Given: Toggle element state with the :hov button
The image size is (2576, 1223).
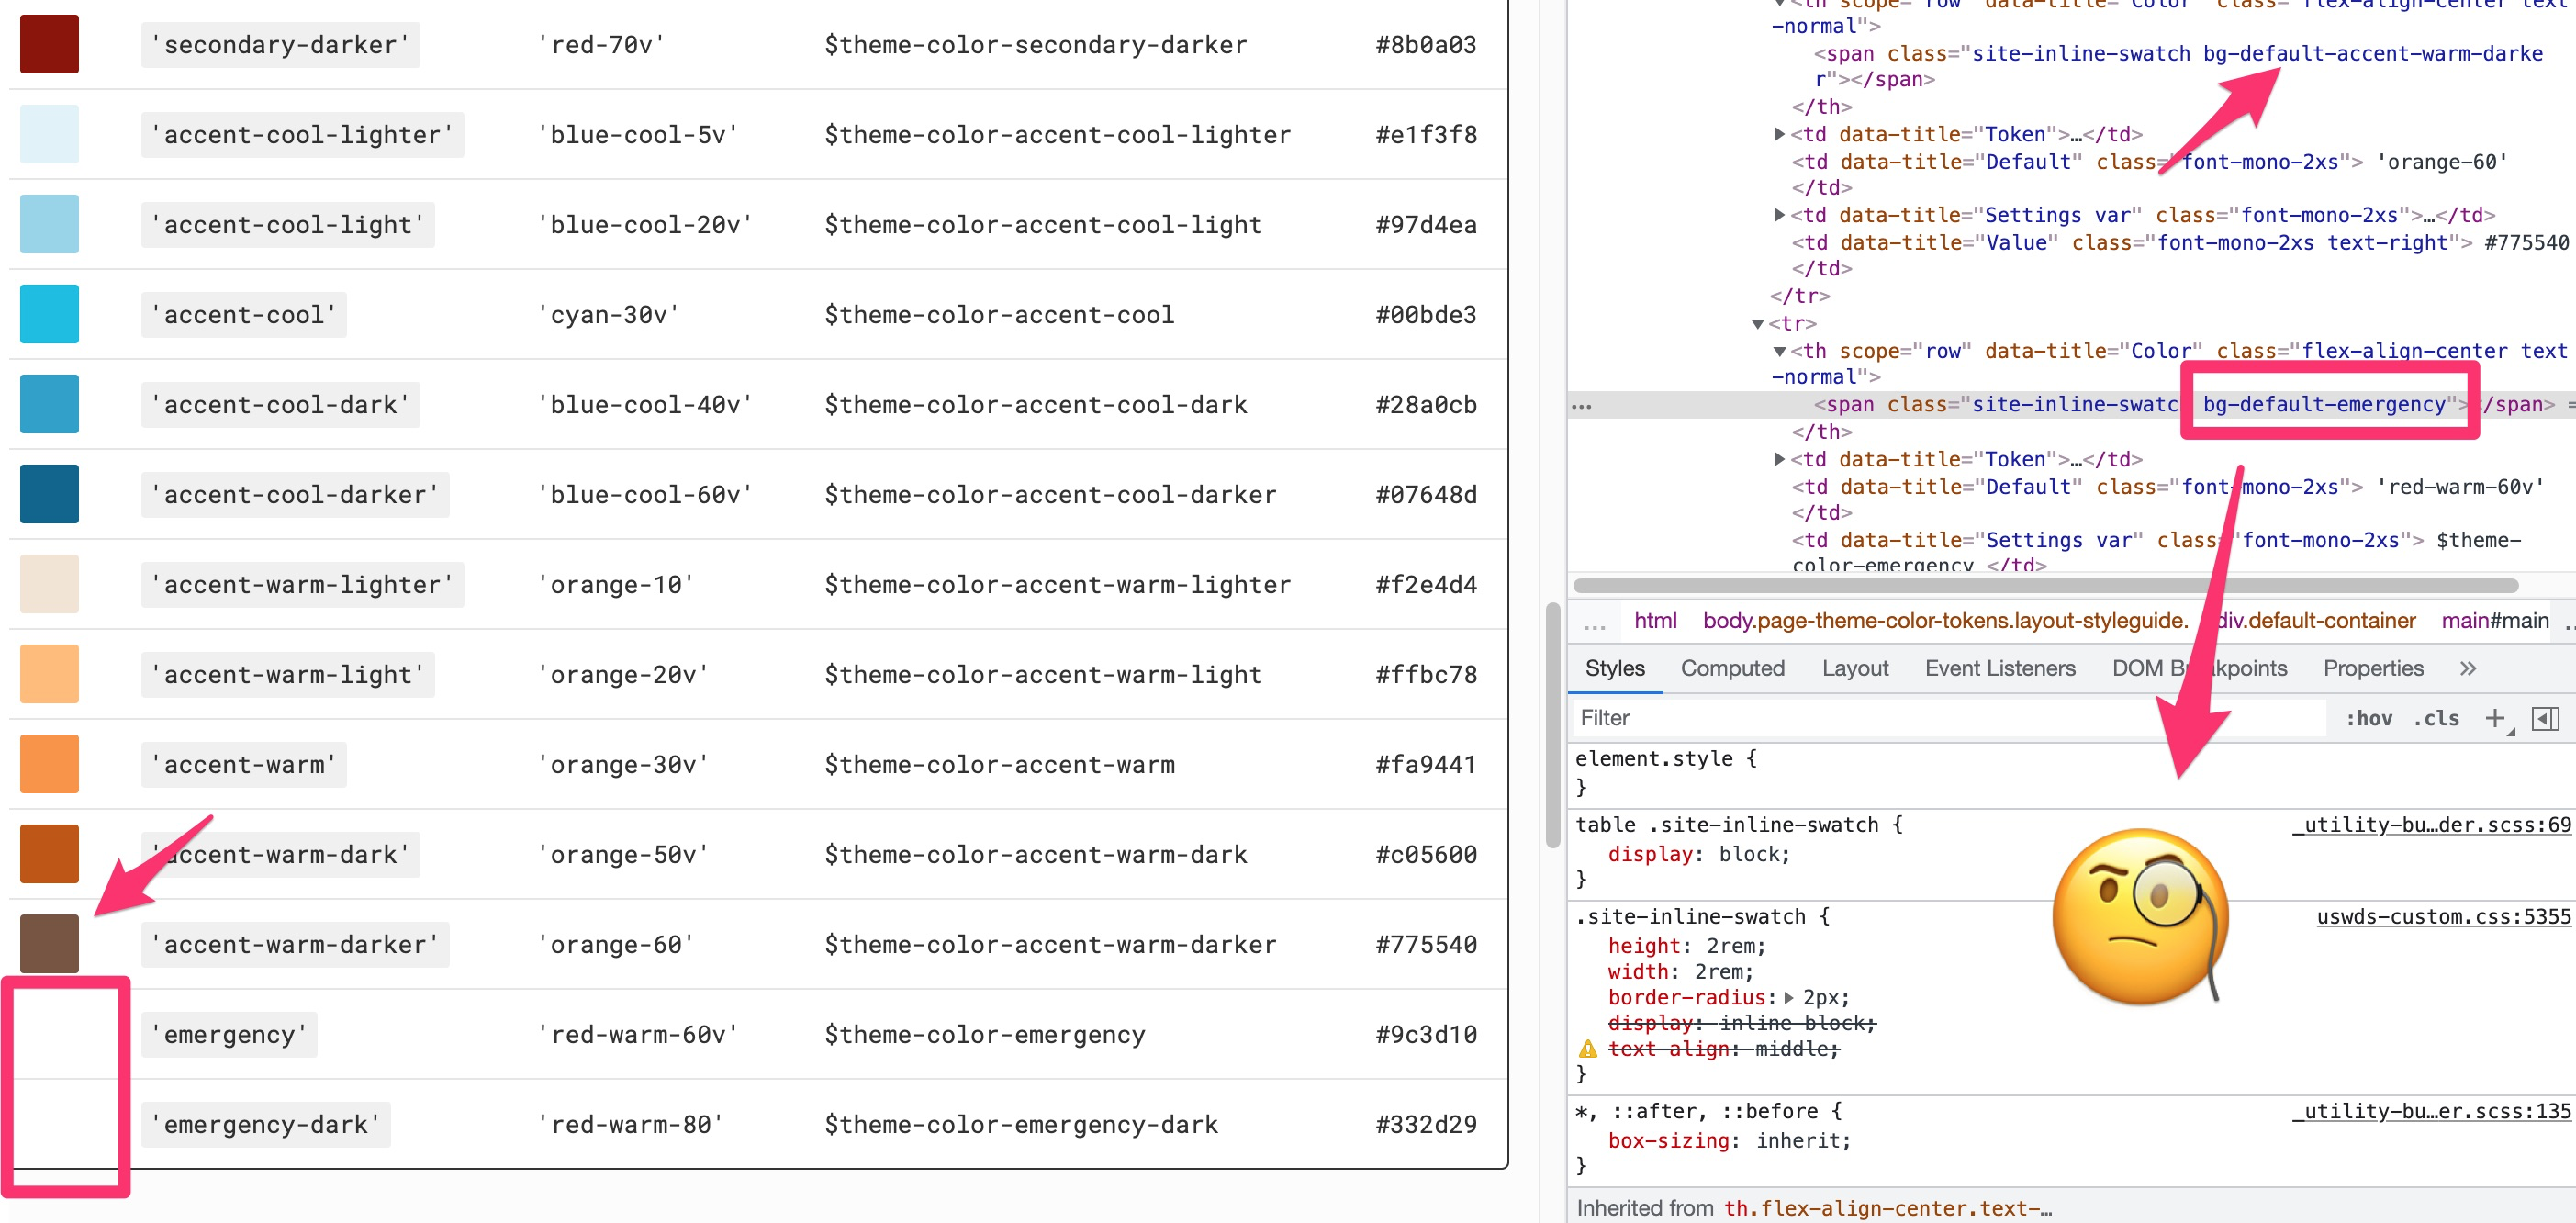Looking at the screenshot, I should pos(2369,718).
